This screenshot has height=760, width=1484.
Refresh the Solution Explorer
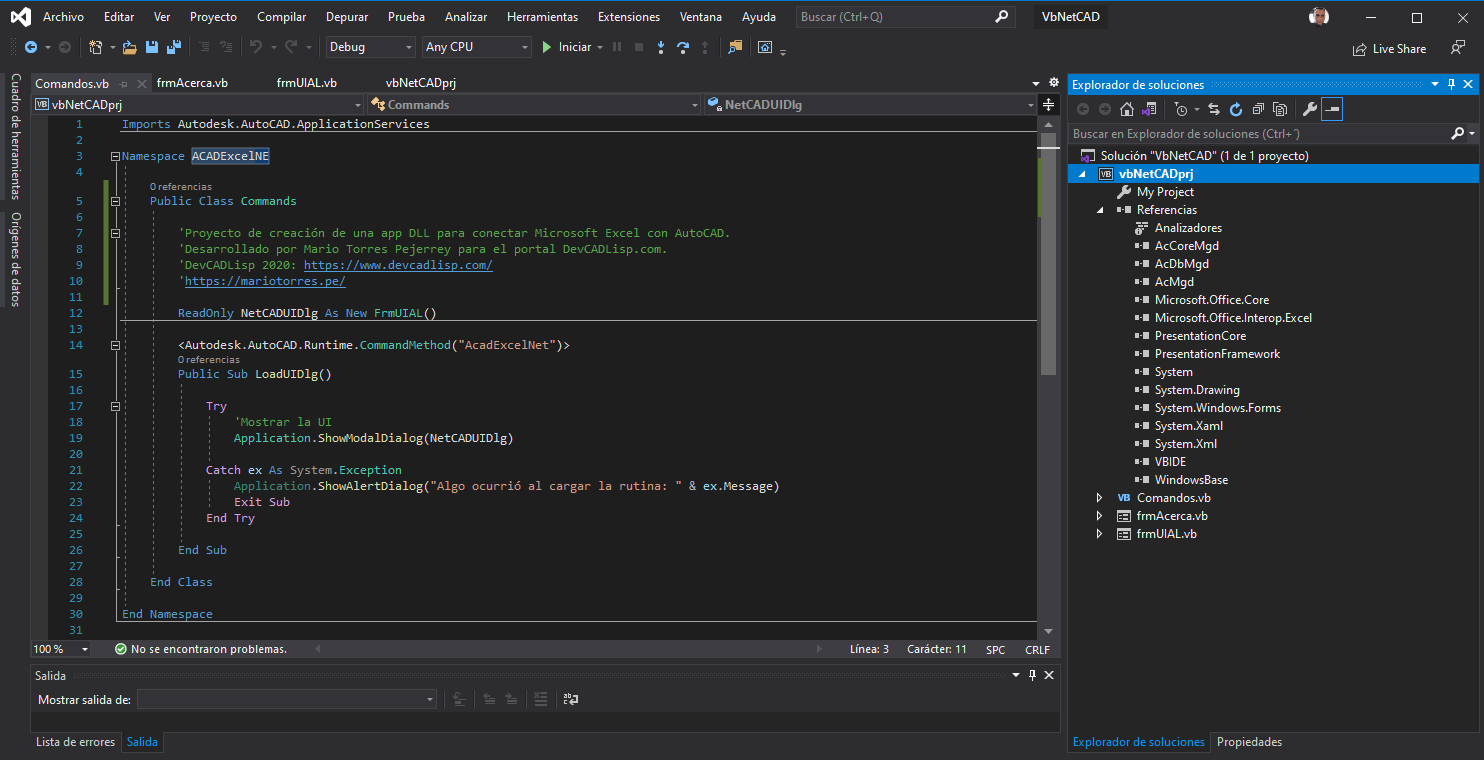tap(1237, 109)
